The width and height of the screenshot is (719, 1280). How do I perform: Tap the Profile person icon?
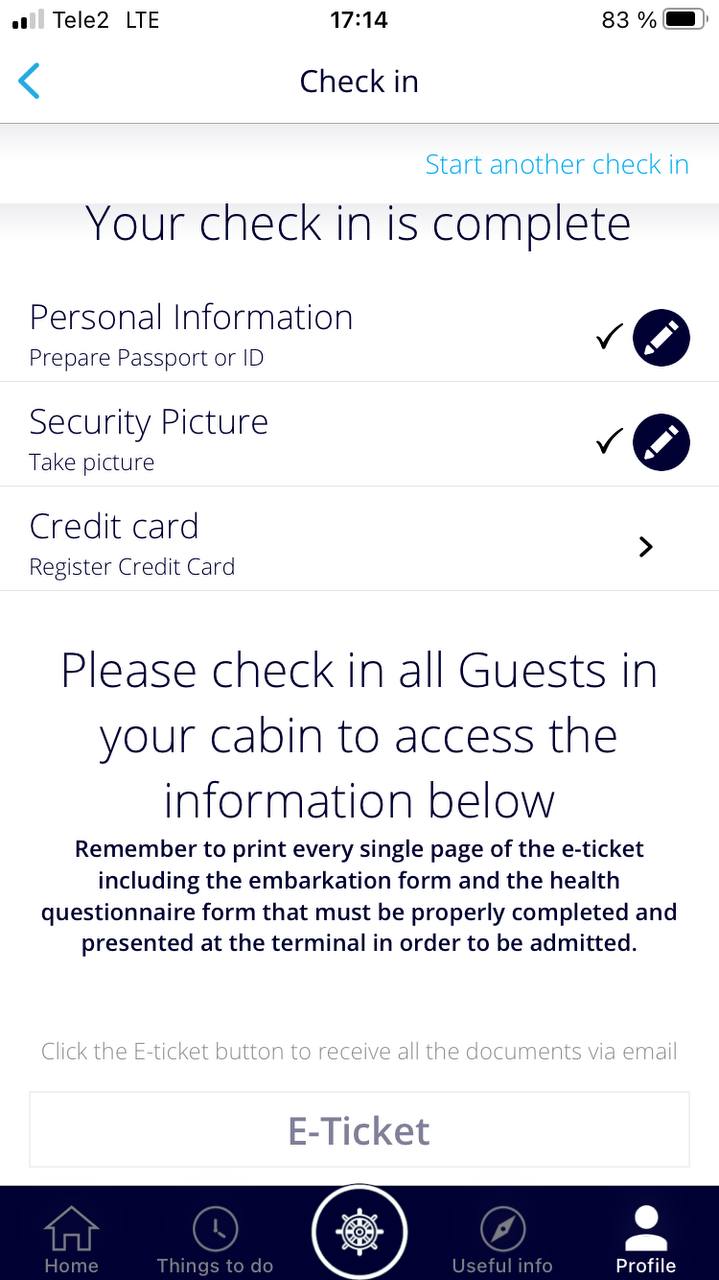[x=645, y=1228]
